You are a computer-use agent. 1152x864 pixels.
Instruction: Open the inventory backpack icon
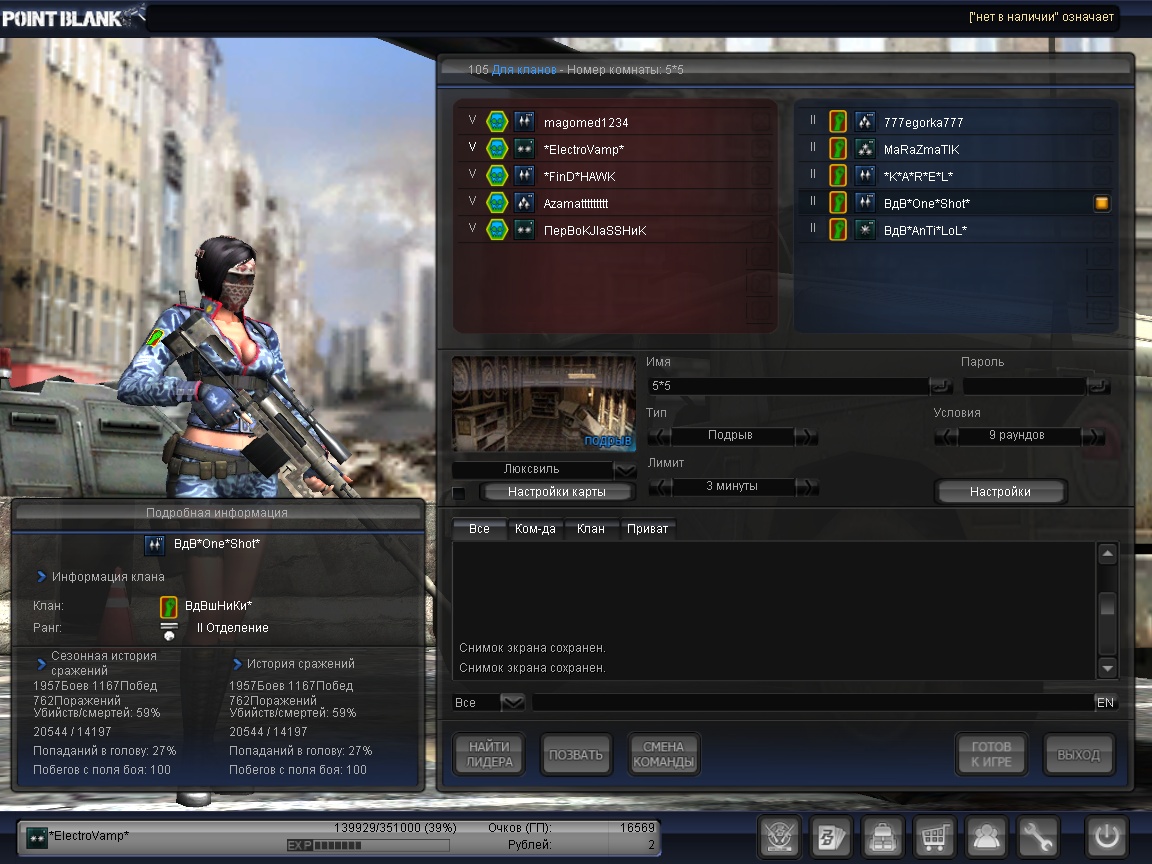coord(882,836)
